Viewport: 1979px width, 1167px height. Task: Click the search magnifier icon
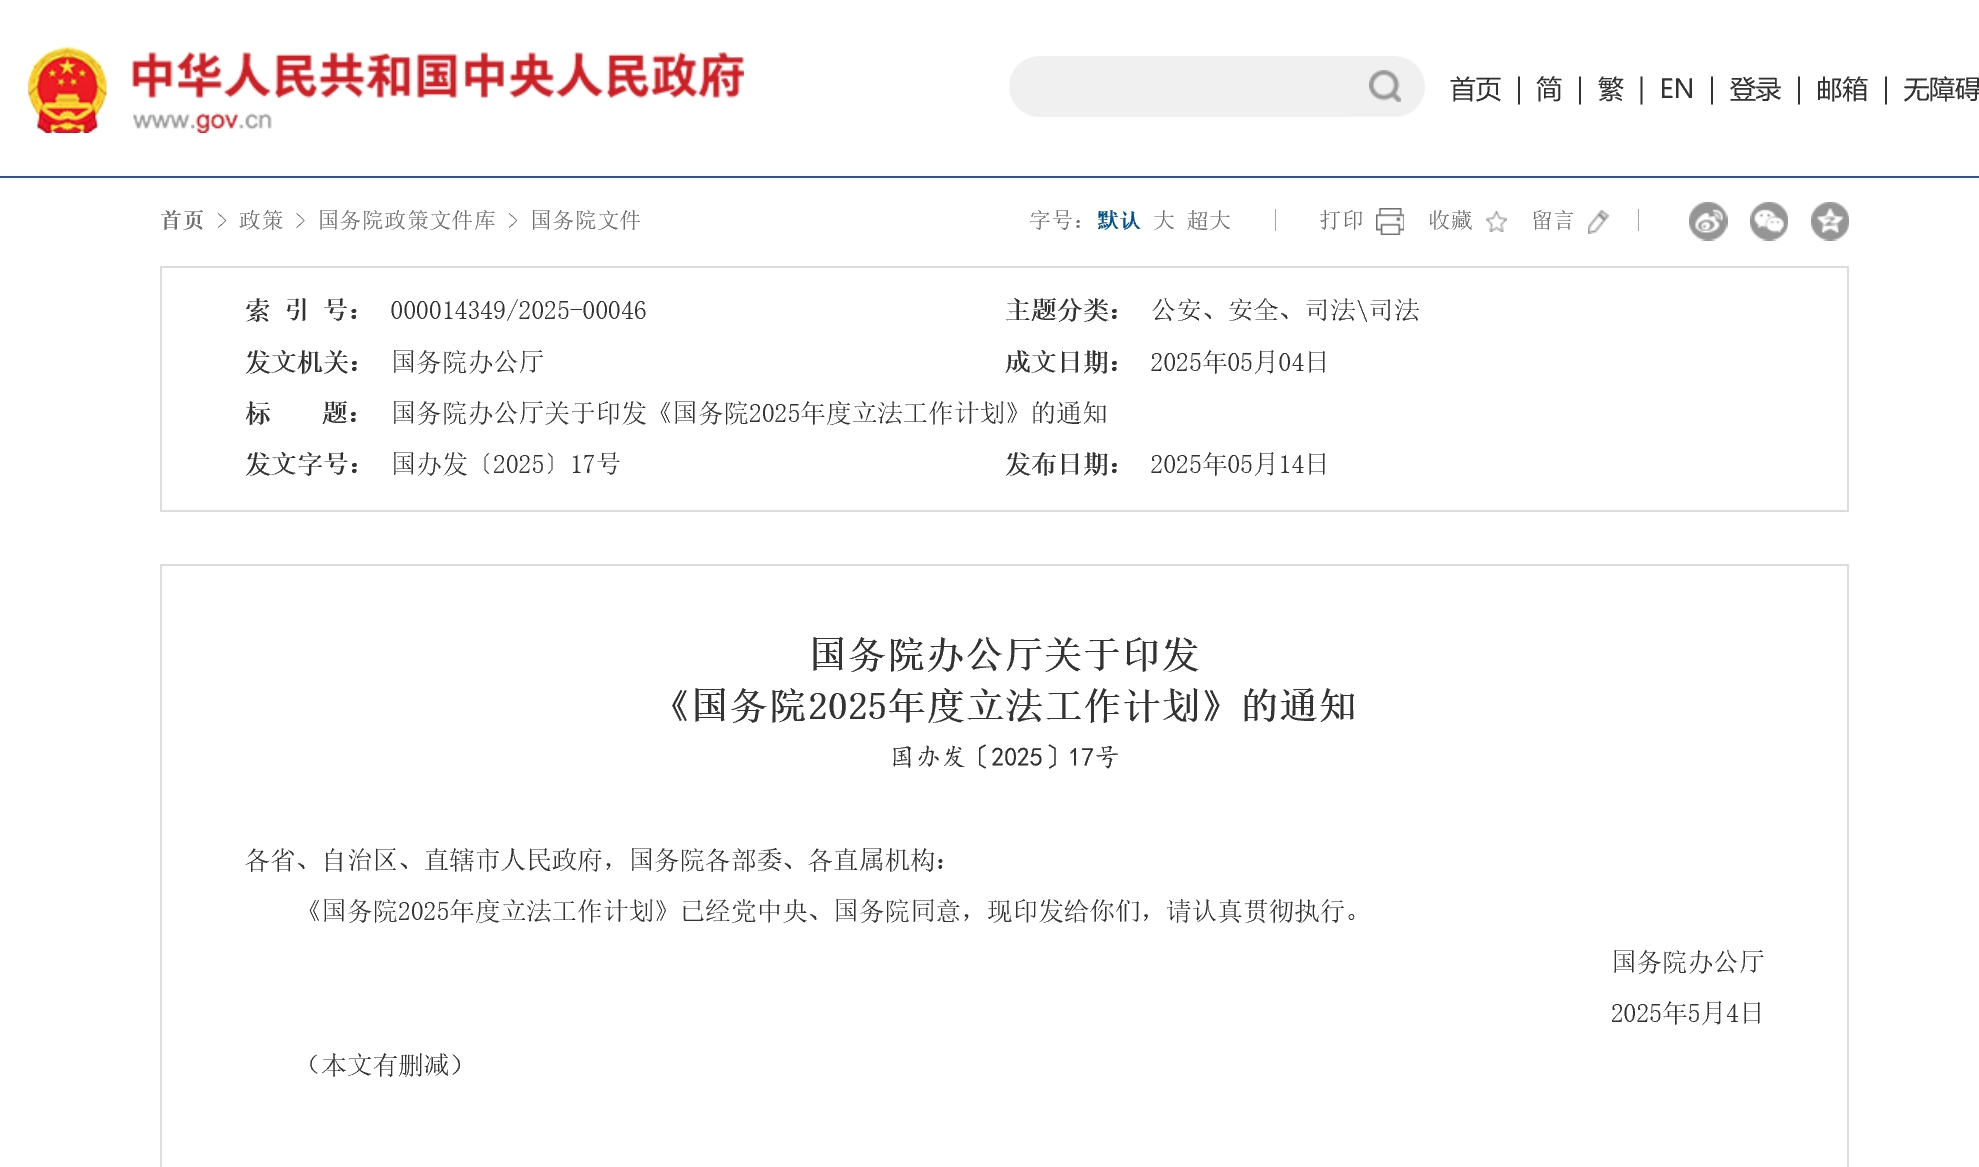[1385, 87]
